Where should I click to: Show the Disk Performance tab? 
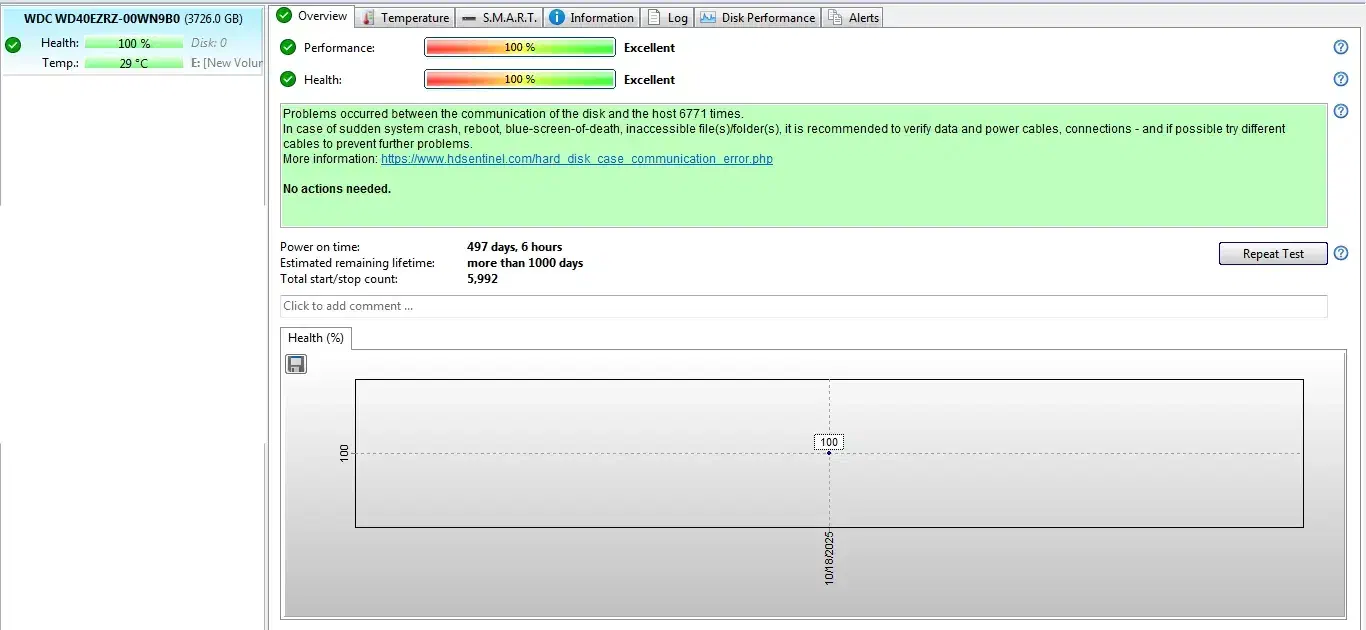[758, 17]
